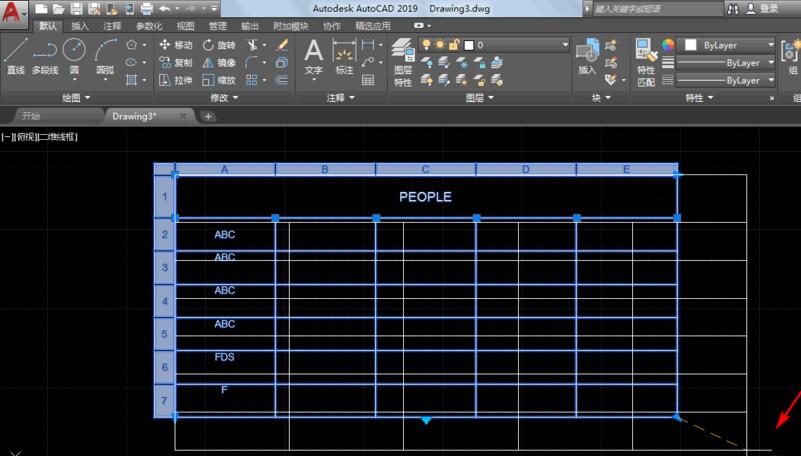Click the Copy (复制) tool

pos(175,62)
